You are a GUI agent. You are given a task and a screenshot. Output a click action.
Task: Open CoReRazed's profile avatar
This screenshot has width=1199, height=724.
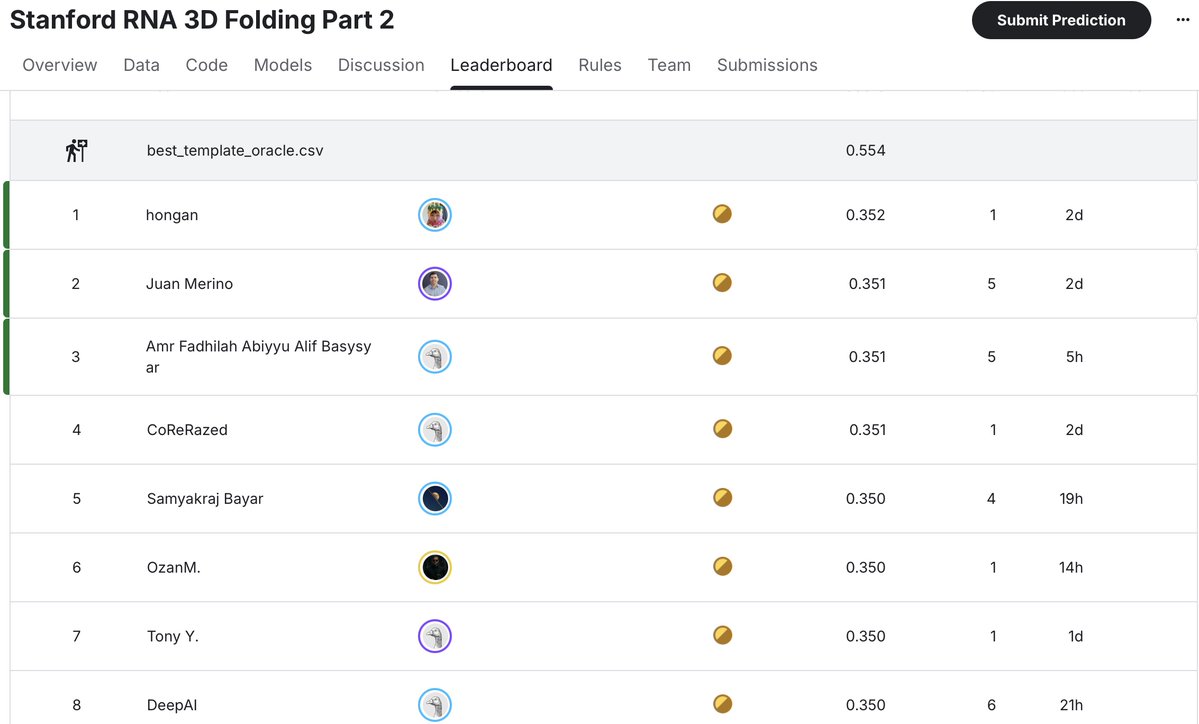pyautogui.click(x=434, y=430)
